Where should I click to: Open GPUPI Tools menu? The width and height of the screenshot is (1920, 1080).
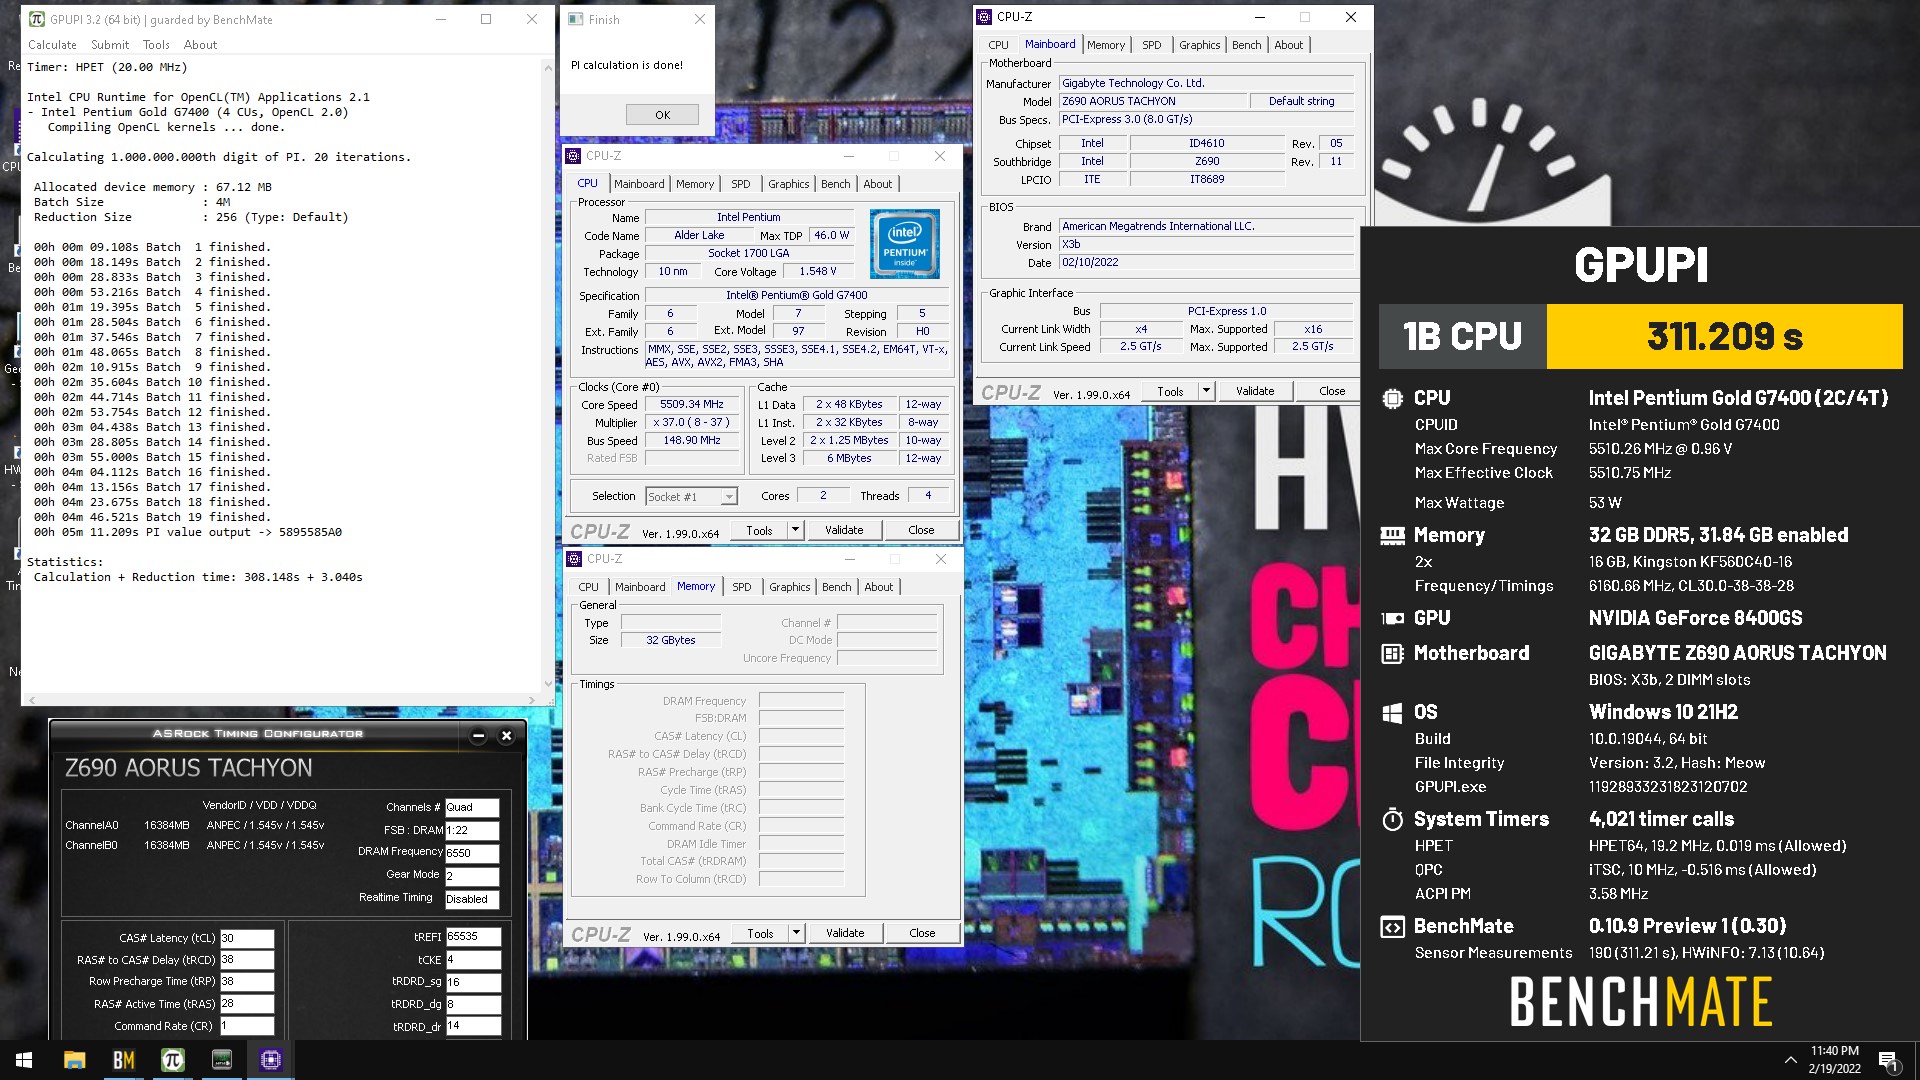point(156,45)
